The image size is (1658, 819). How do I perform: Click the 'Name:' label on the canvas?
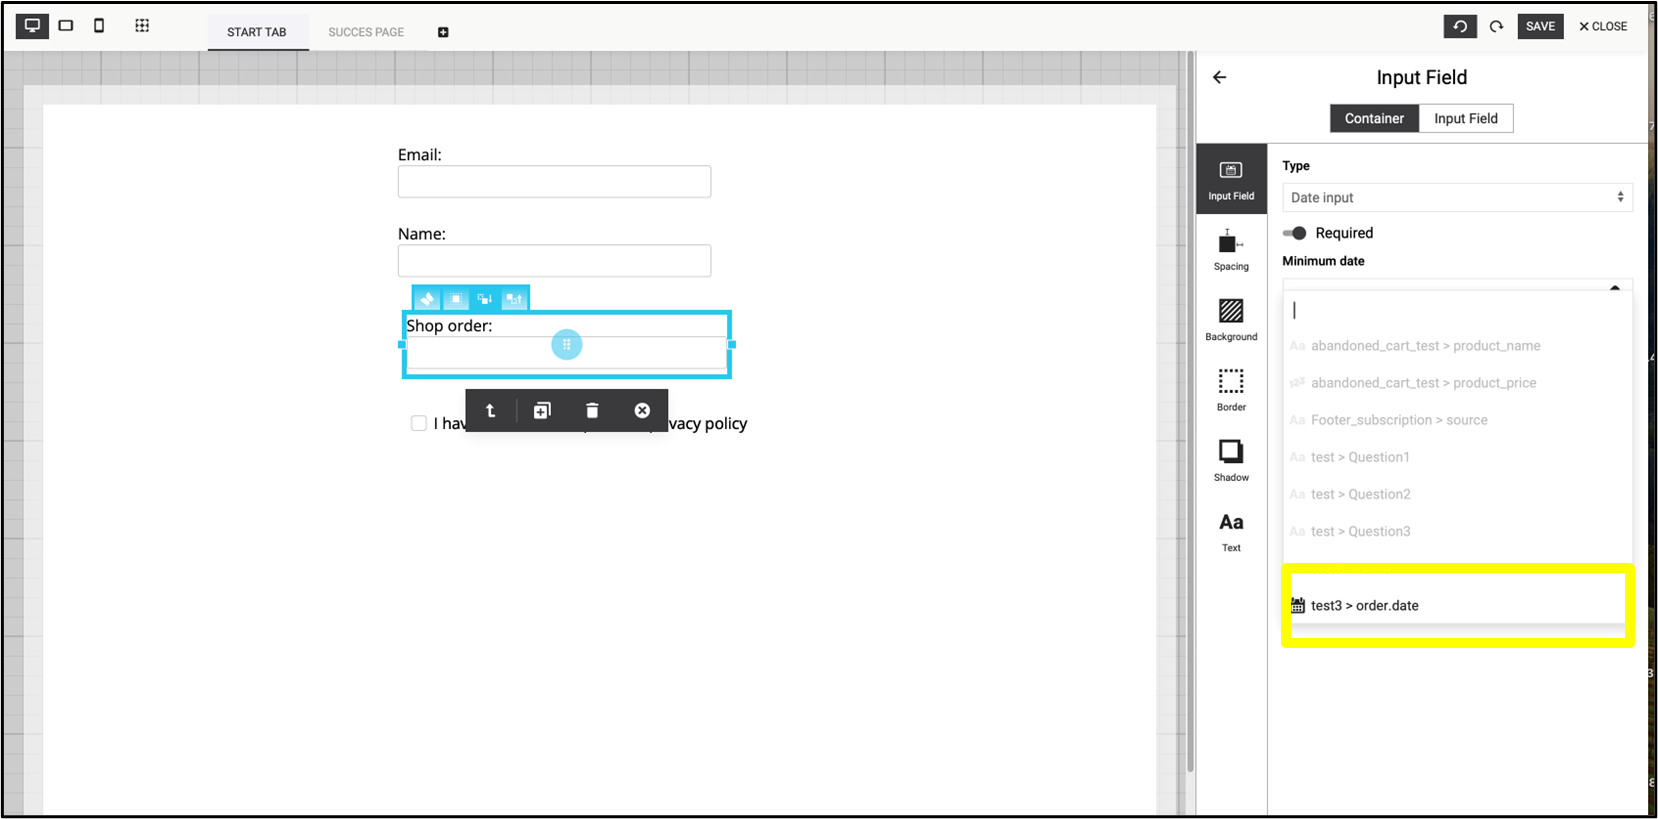(422, 234)
